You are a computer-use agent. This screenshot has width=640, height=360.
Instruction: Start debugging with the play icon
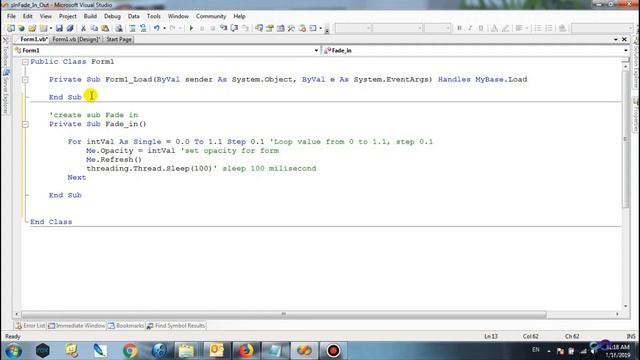point(191,28)
